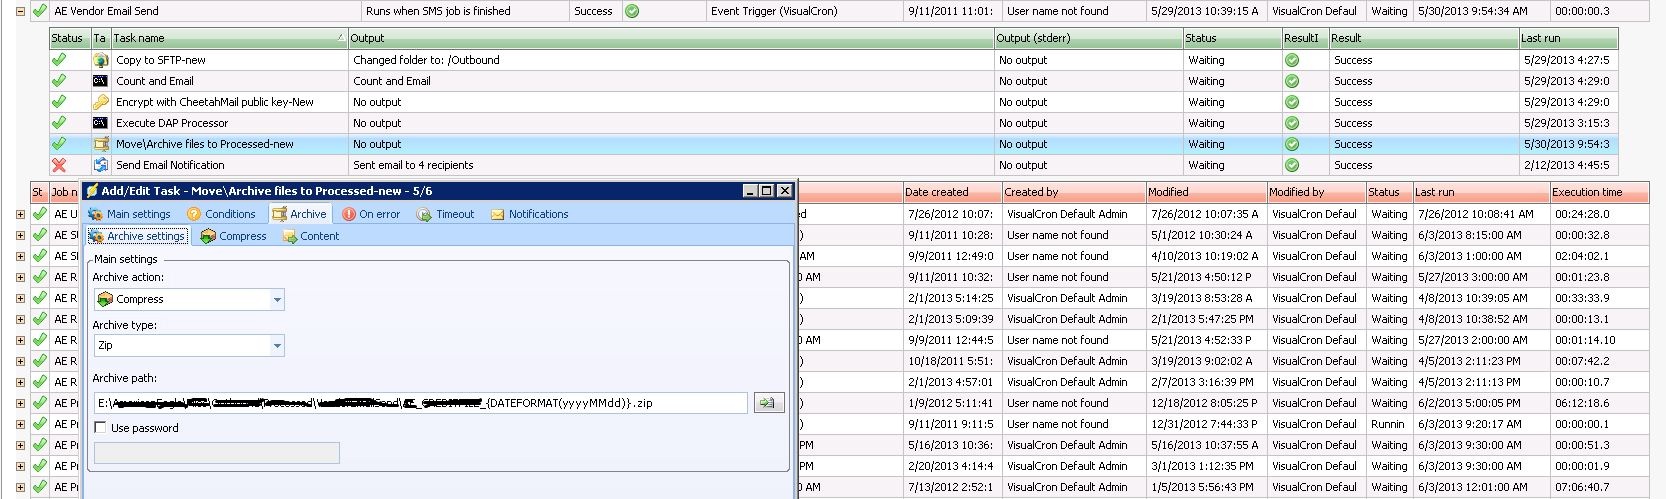Collapse the AE Vendor Email Send job
The height and width of the screenshot is (499, 1666).
click(20, 11)
